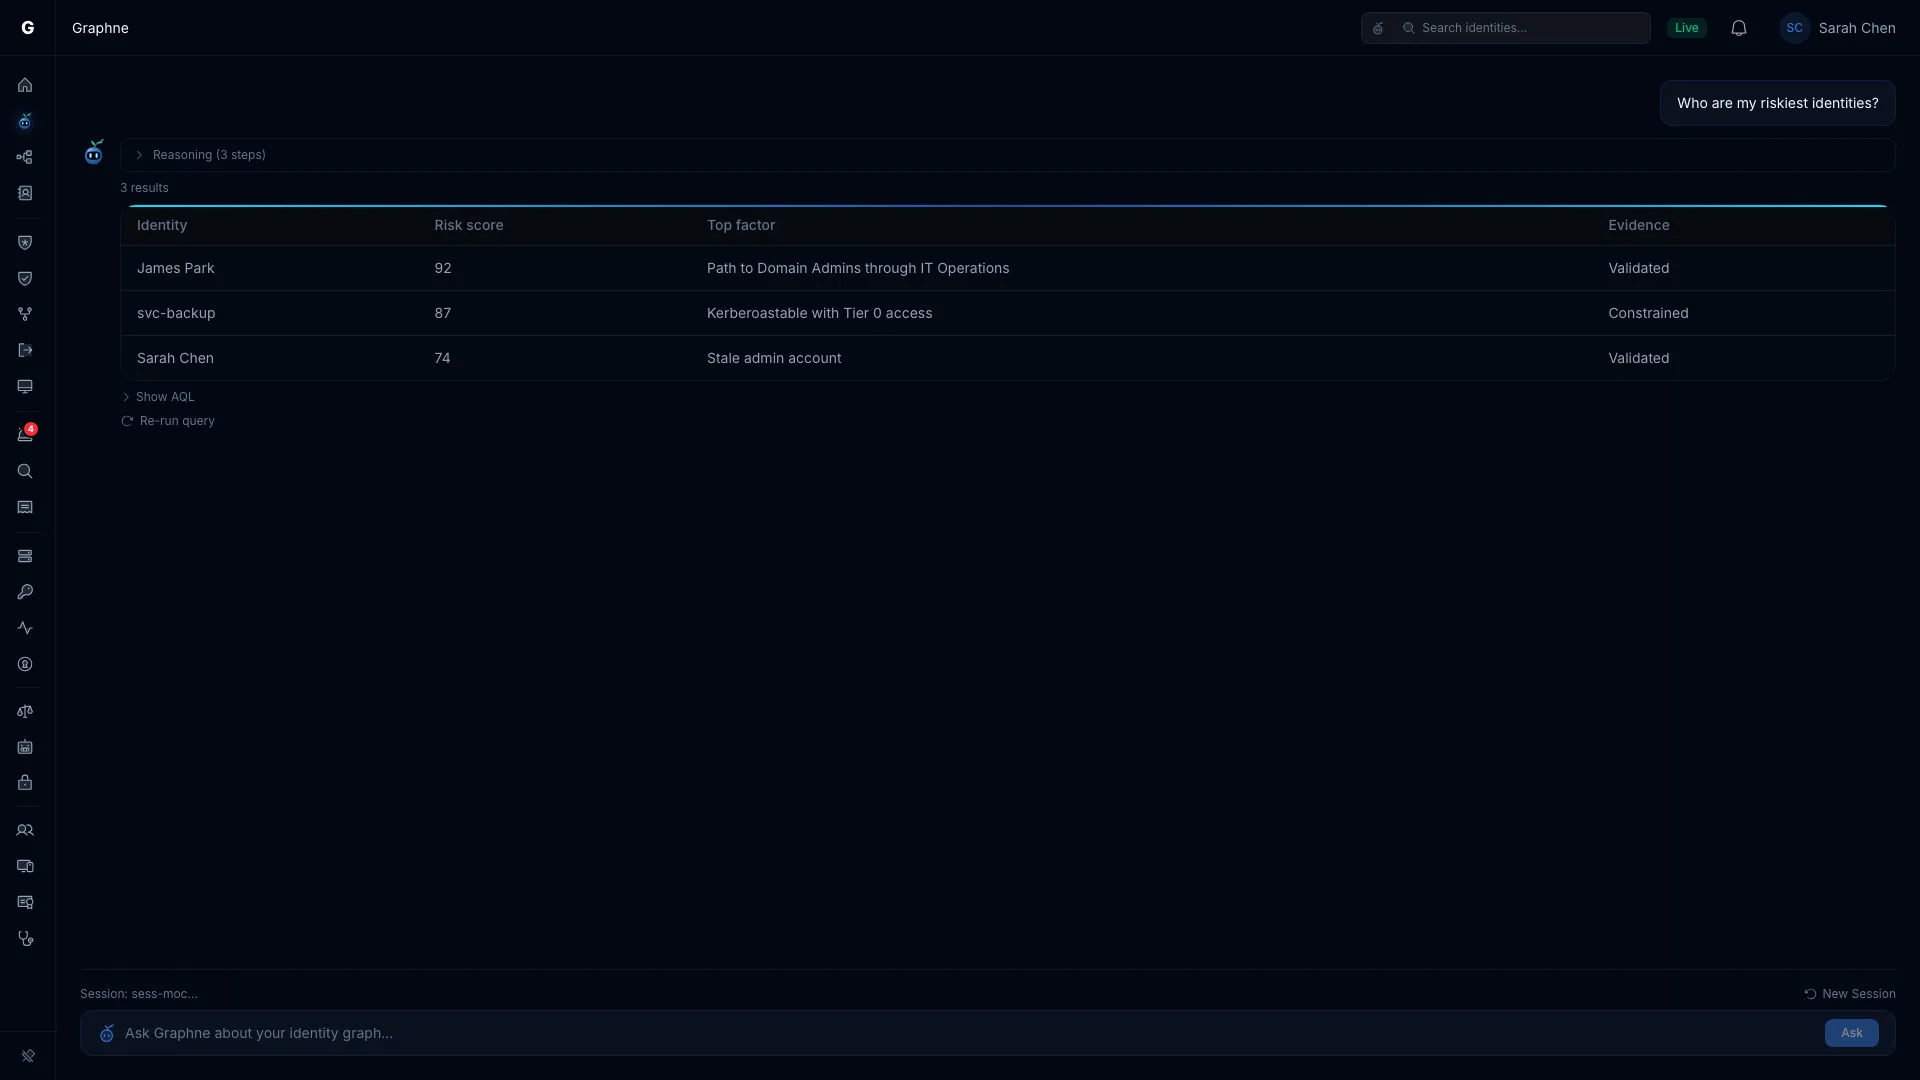
Task: Open the shield star icon in sidebar
Action: tap(25, 242)
